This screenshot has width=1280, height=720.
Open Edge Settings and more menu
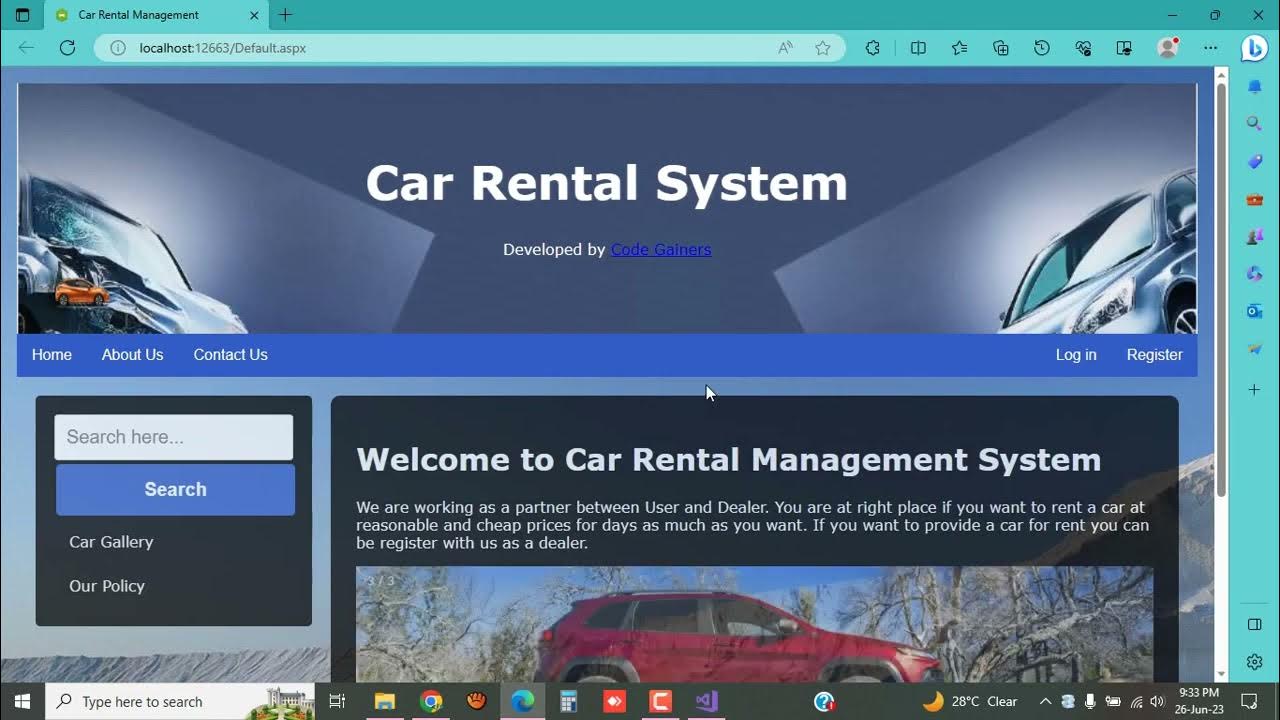click(x=1211, y=48)
